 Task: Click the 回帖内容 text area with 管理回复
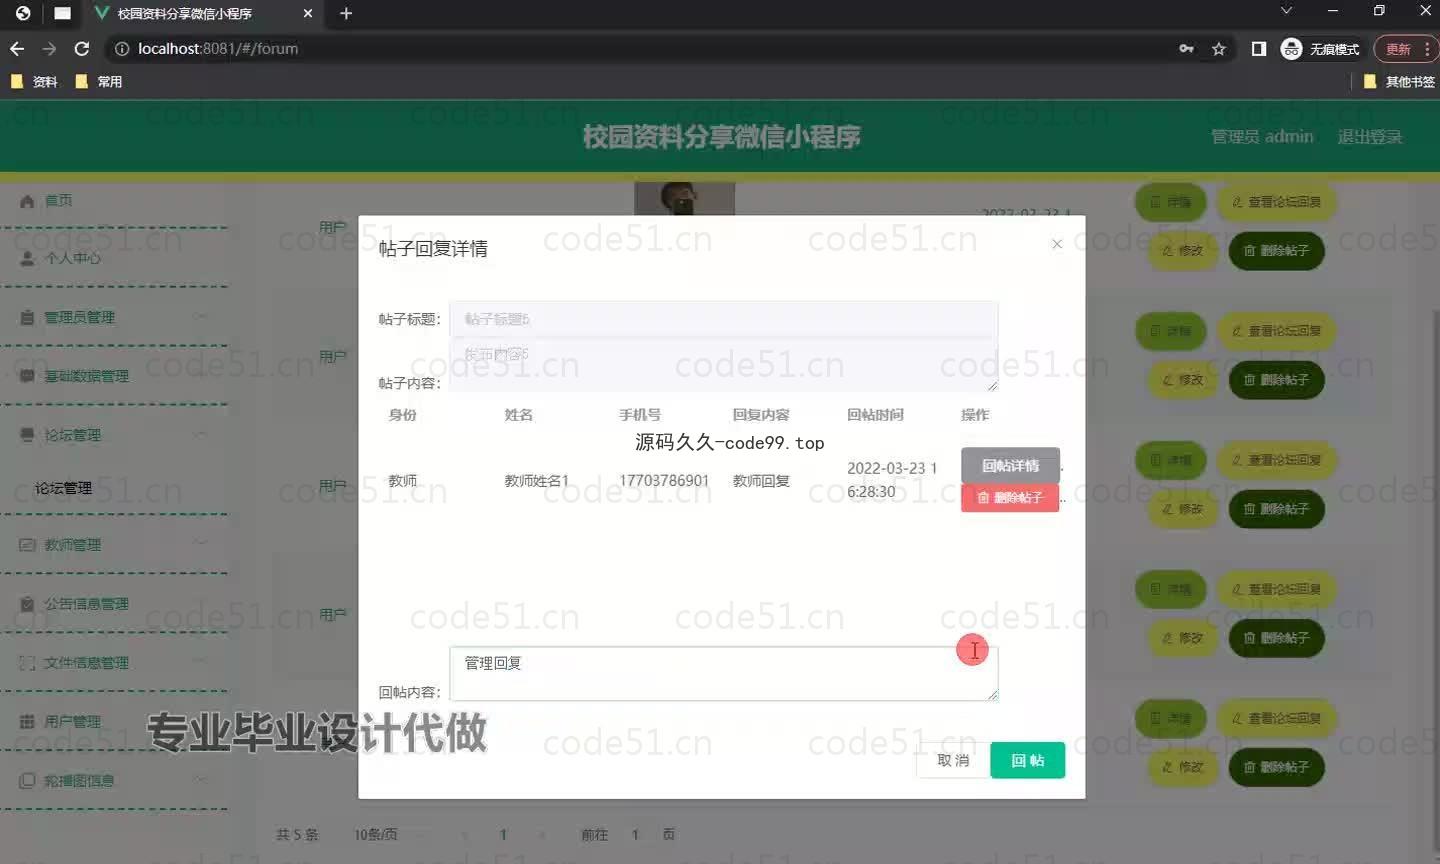pyautogui.click(x=723, y=673)
